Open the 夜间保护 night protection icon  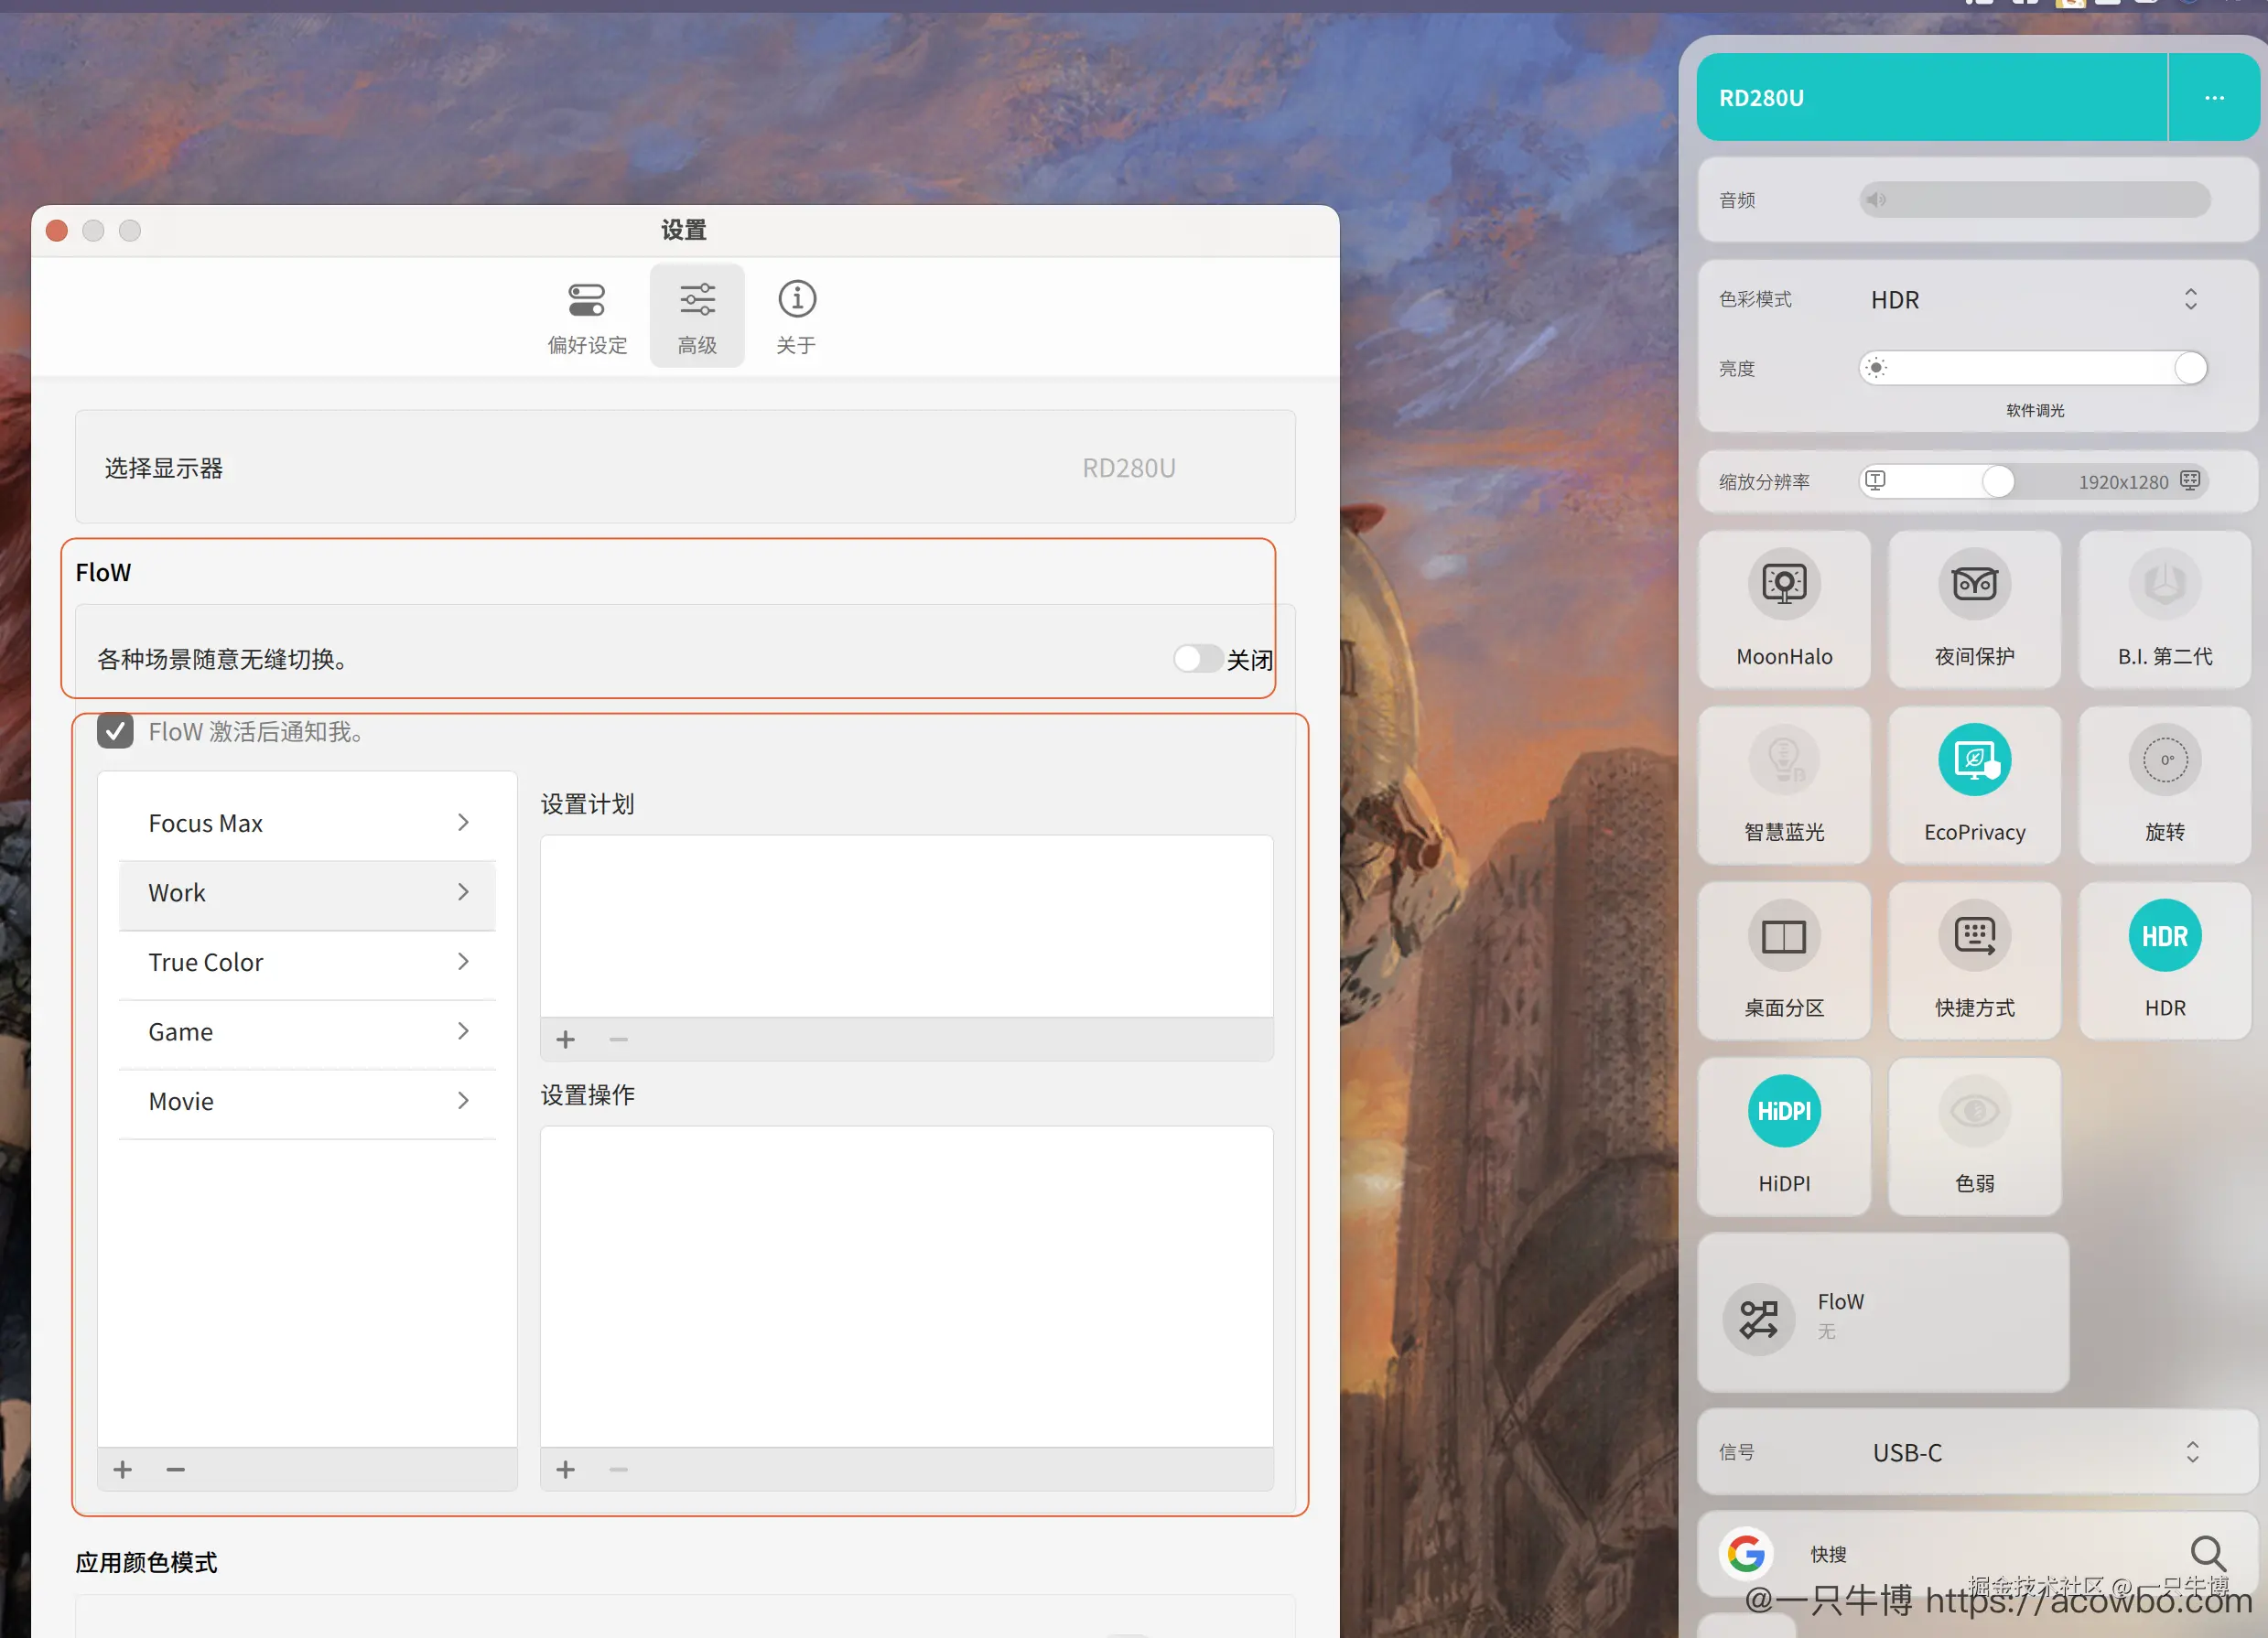pyautogui.click(x=1974, y=583)
